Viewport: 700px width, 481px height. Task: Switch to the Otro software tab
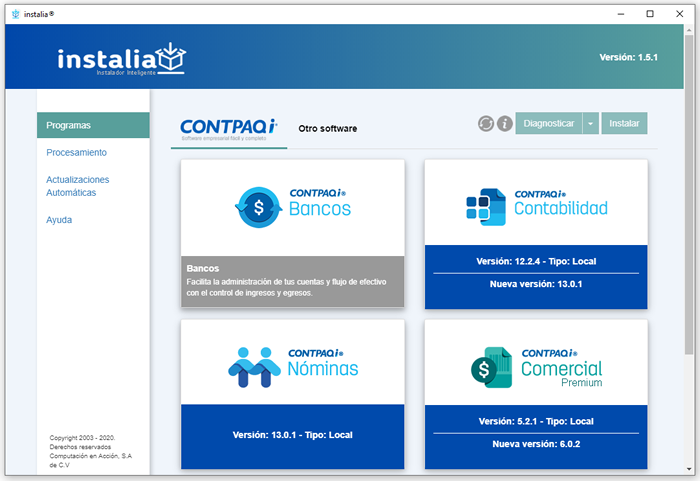point(328,129)
